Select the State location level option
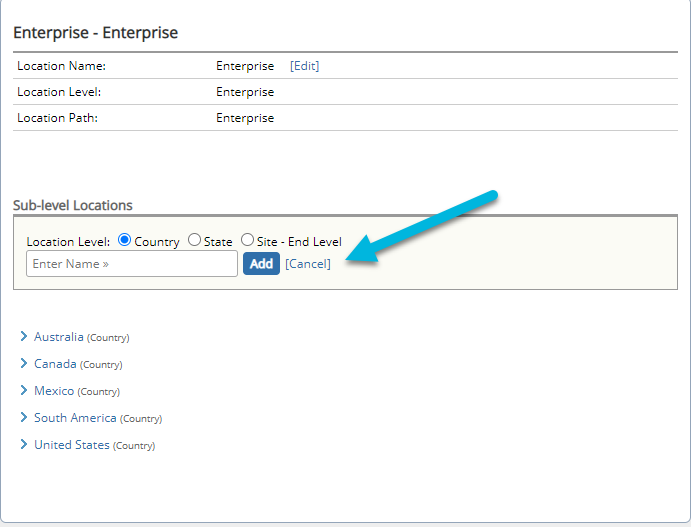Screen dimensions: 691x527 194,240
